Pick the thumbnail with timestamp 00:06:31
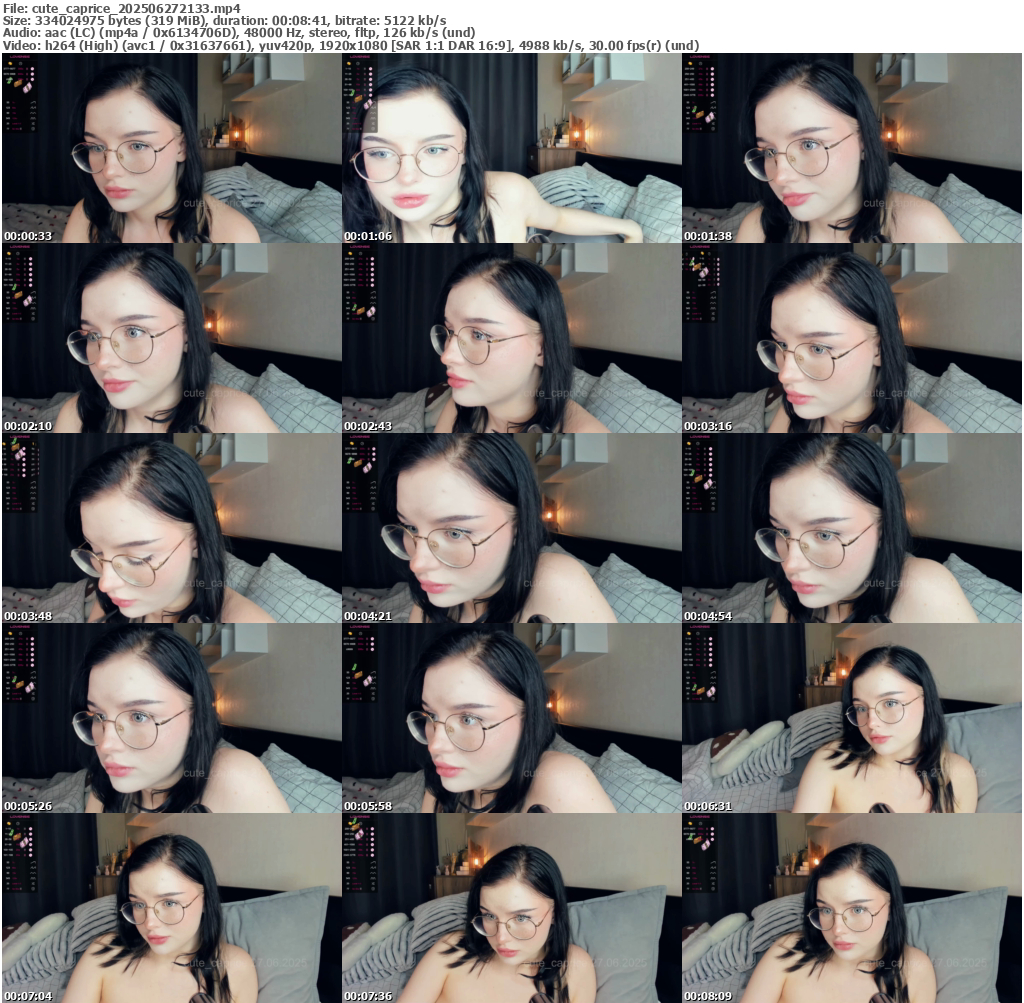Screen dimensions: 1024x1003 point(852,718)
